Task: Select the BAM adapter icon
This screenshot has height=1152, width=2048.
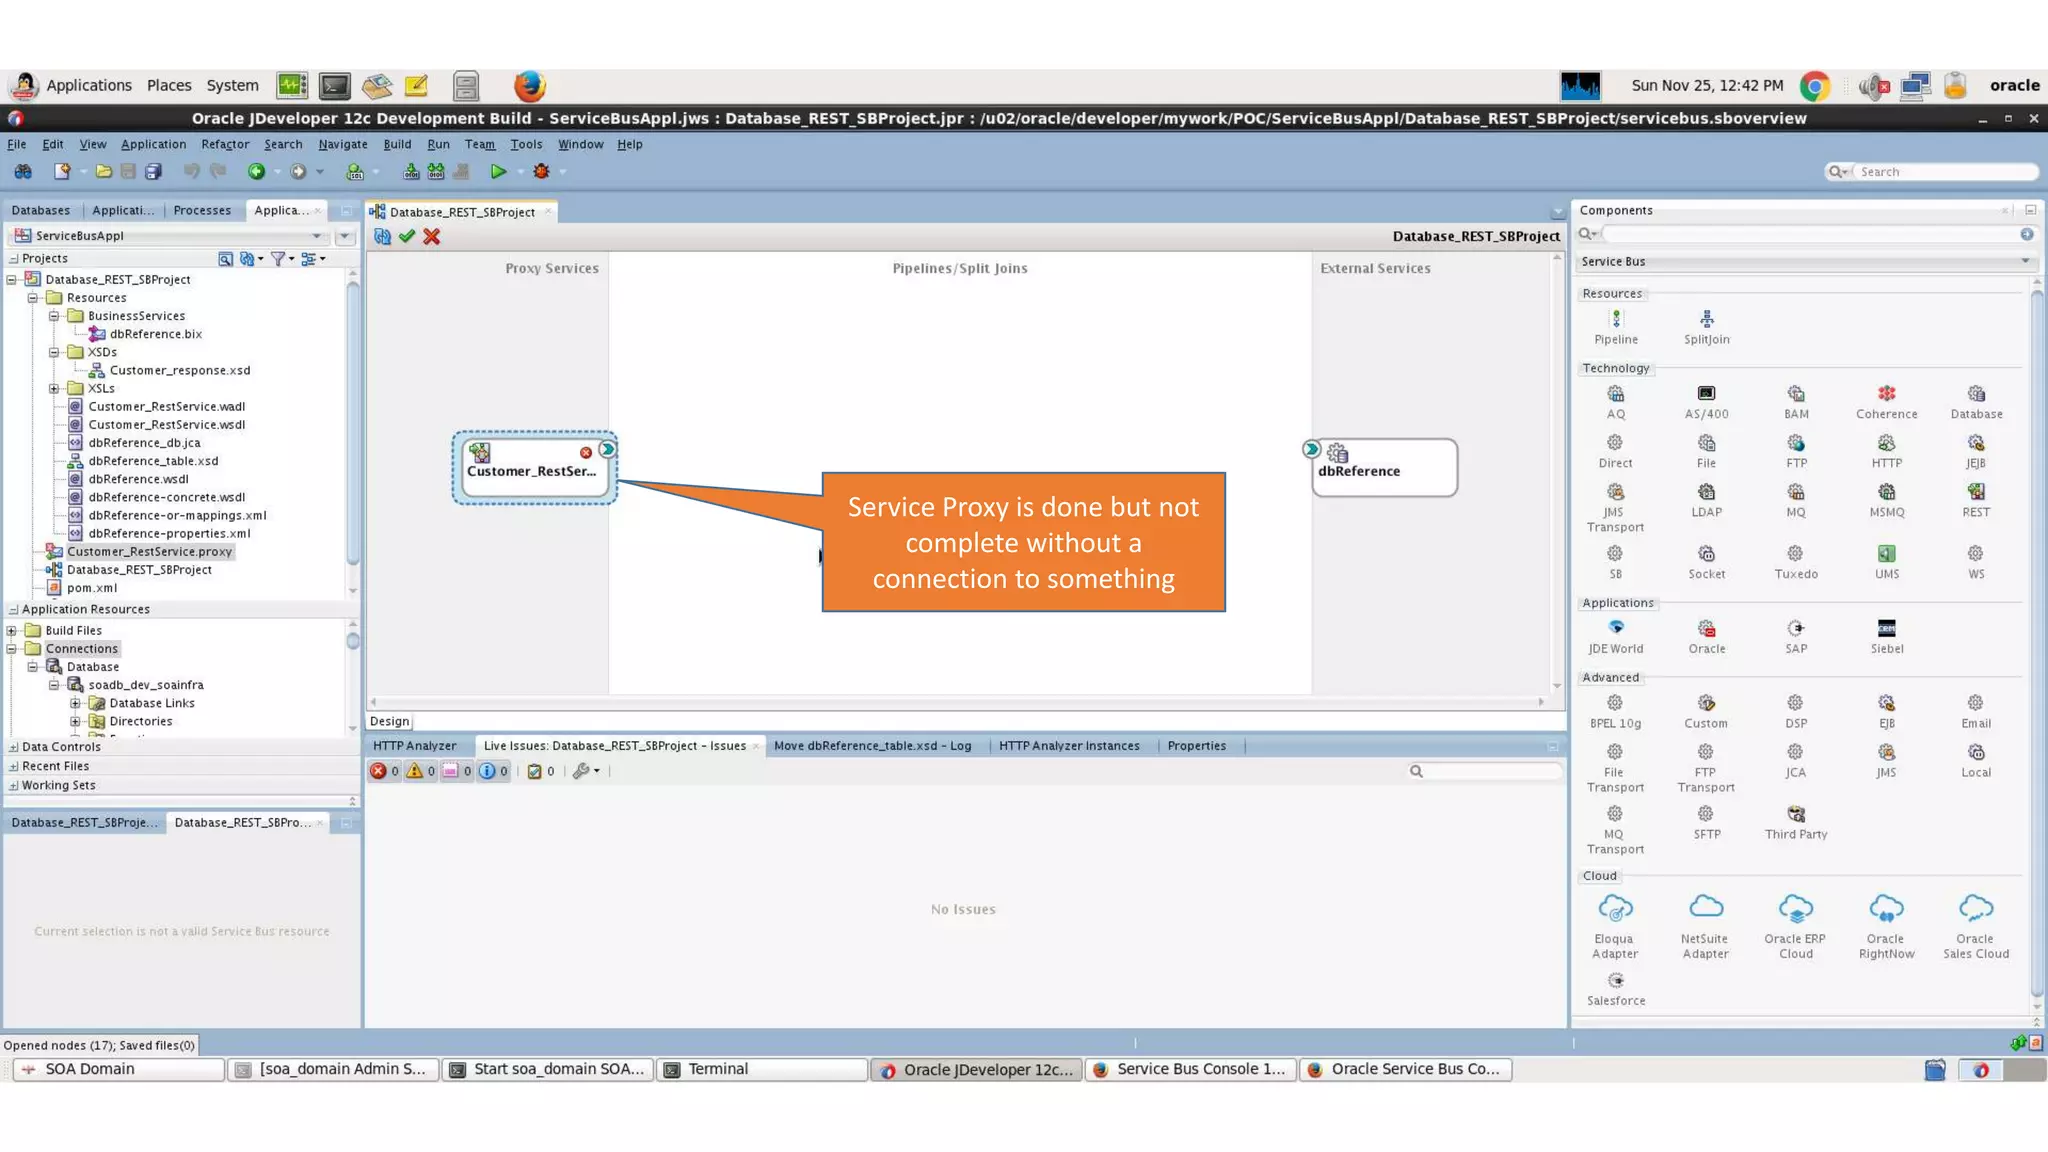Action: pos(1796,394)
